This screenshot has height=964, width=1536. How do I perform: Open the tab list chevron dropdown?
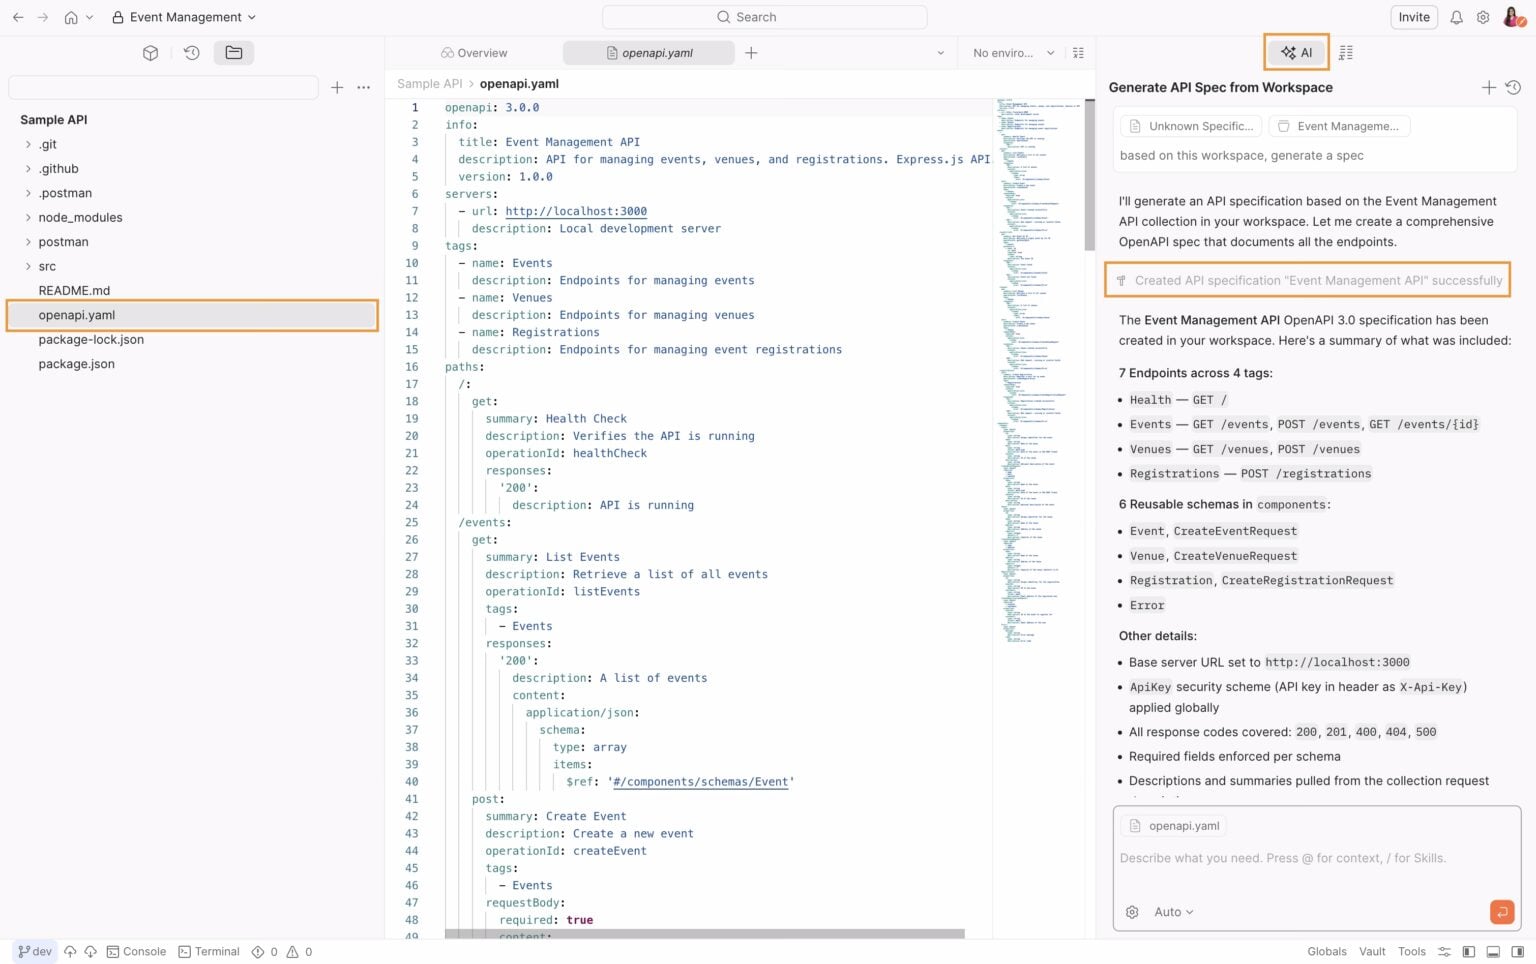click(x=941, y=53)
